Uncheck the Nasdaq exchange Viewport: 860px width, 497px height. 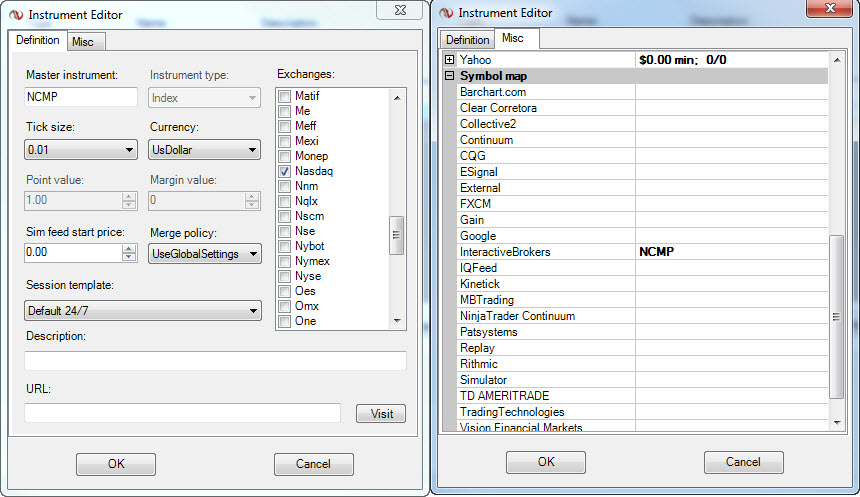tap(284, 171)
